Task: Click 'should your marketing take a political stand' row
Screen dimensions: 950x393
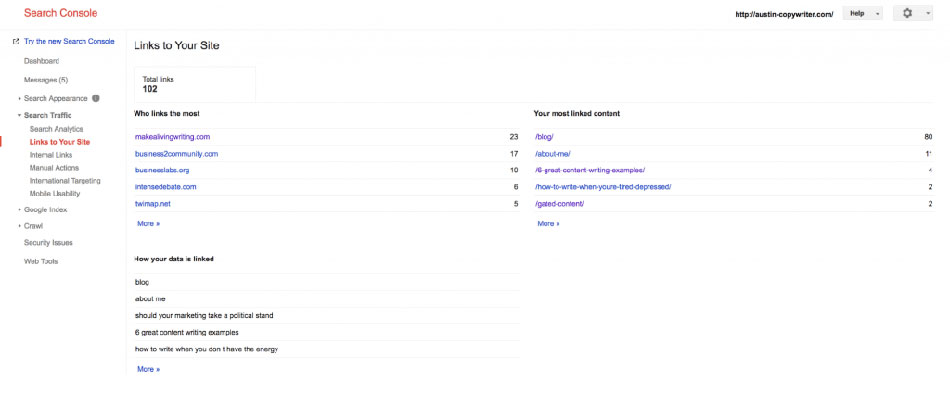Action: [327, 315]
